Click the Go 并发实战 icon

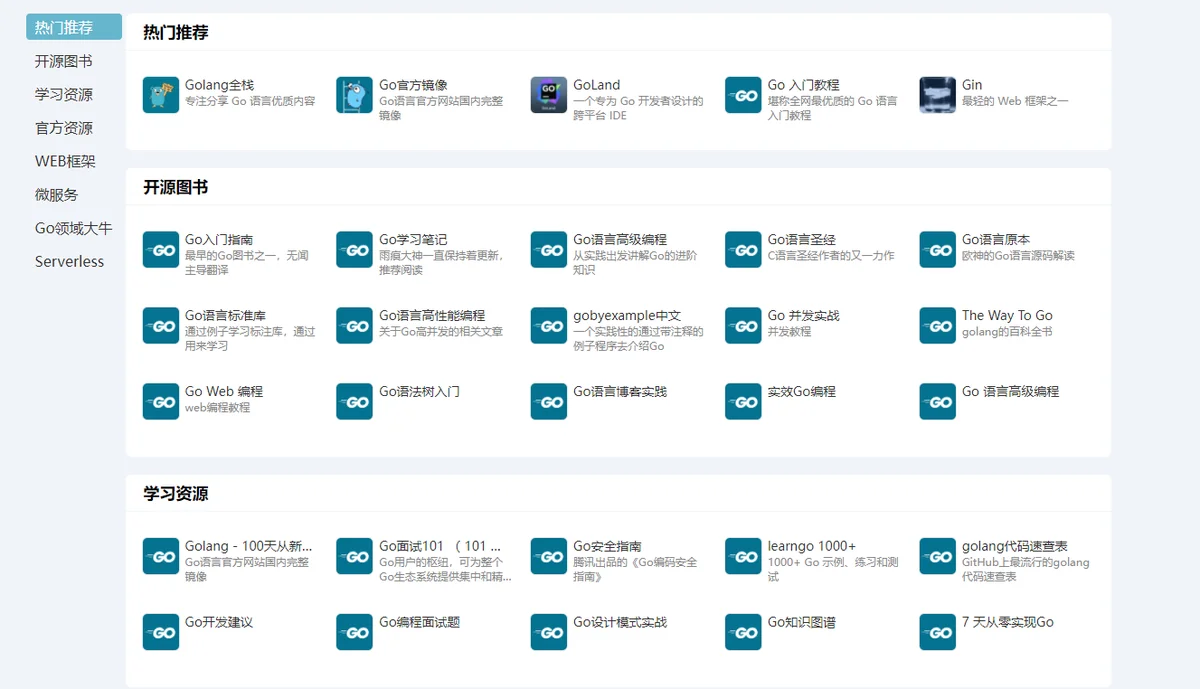tap(743, 326)
